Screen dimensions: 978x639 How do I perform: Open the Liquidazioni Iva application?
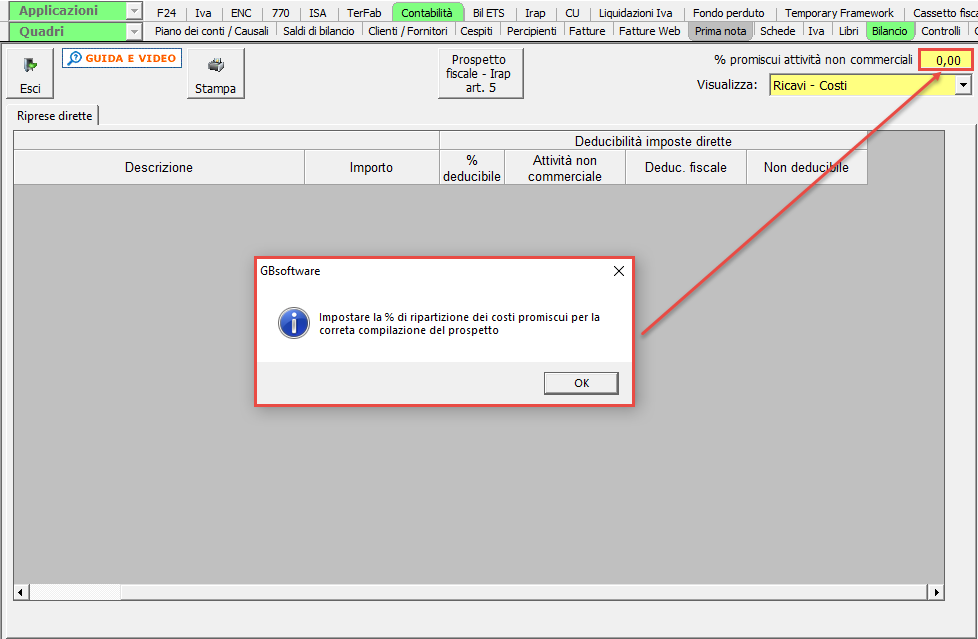[635, 13]
